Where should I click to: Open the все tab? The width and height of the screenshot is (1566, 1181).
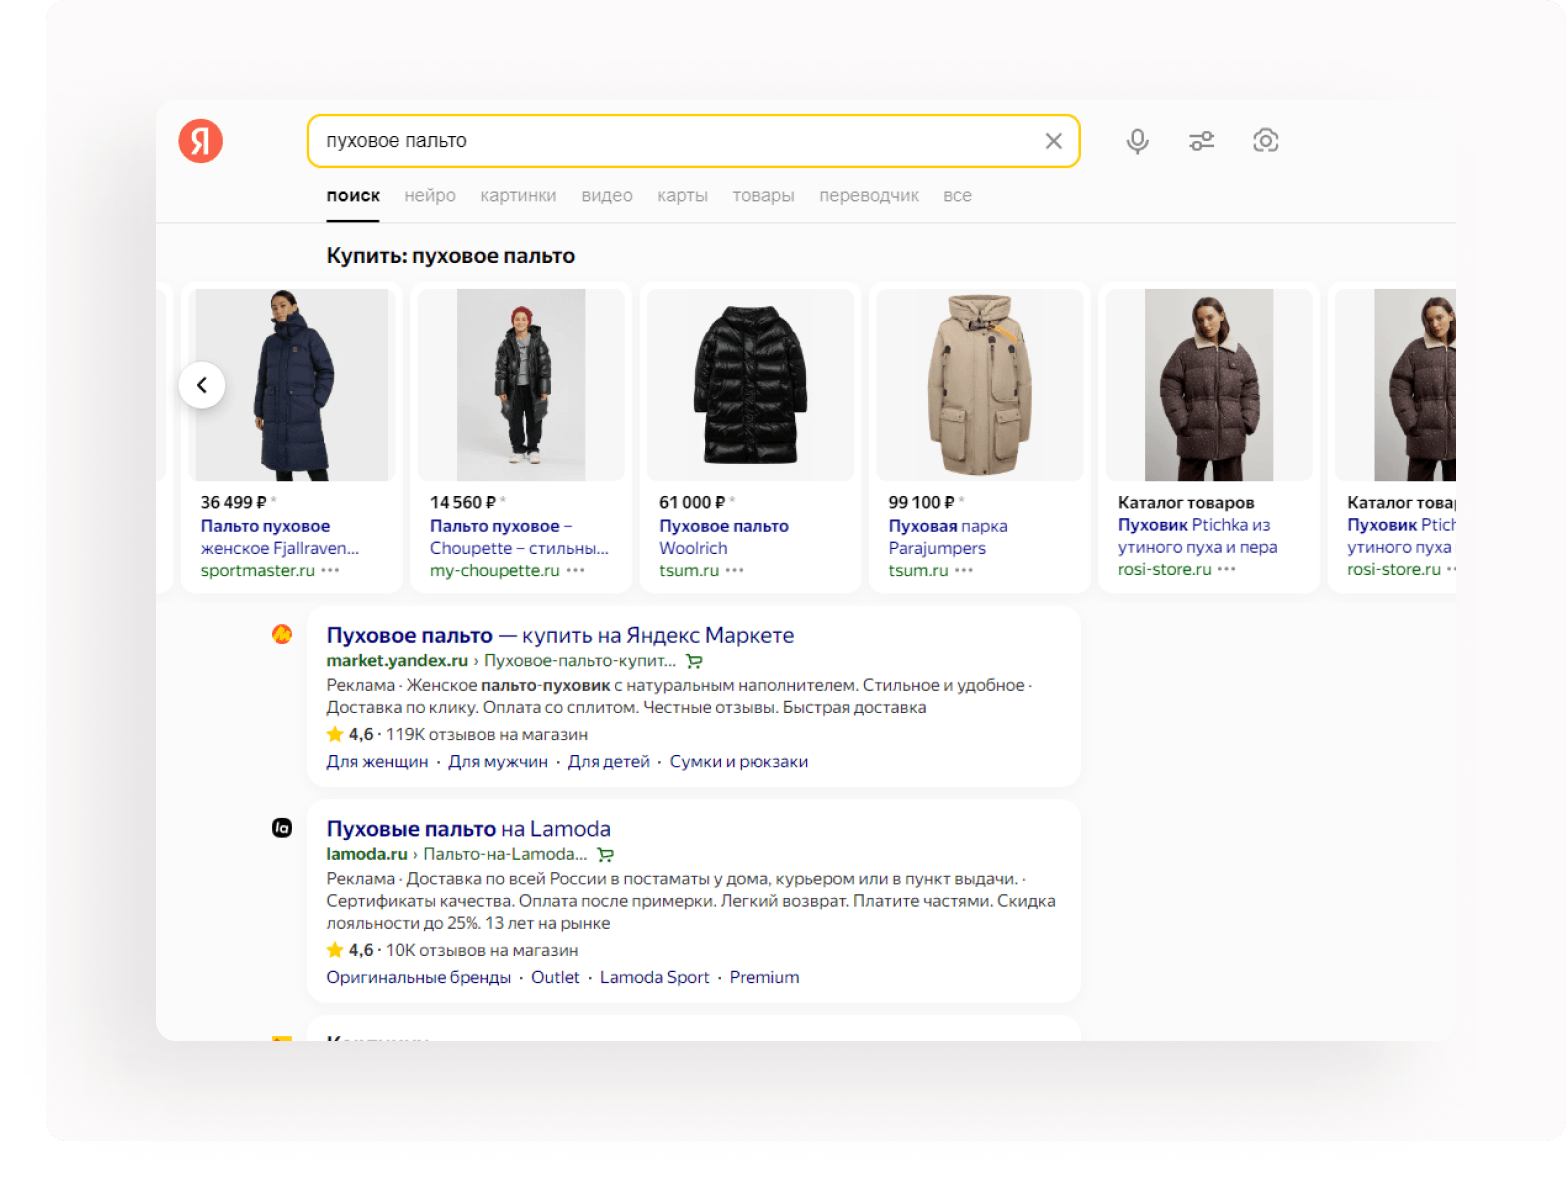[957, 196]
